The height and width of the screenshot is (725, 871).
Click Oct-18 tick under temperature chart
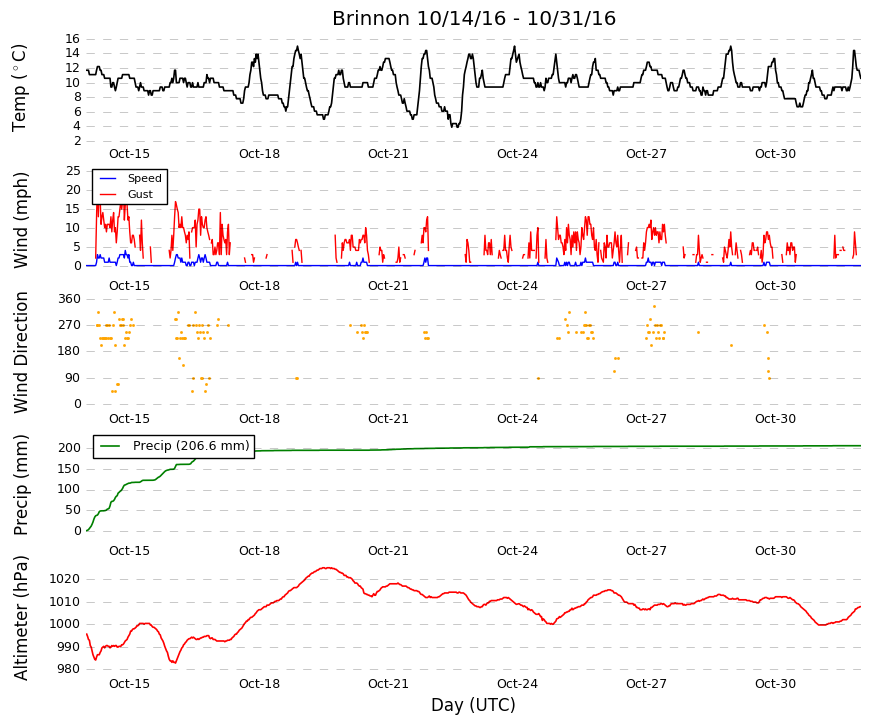pos(259,154)
